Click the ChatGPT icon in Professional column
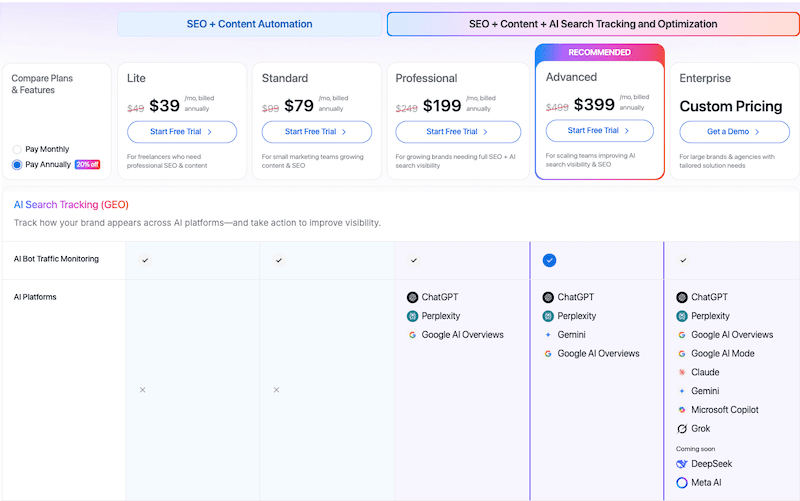 (412, 297)
